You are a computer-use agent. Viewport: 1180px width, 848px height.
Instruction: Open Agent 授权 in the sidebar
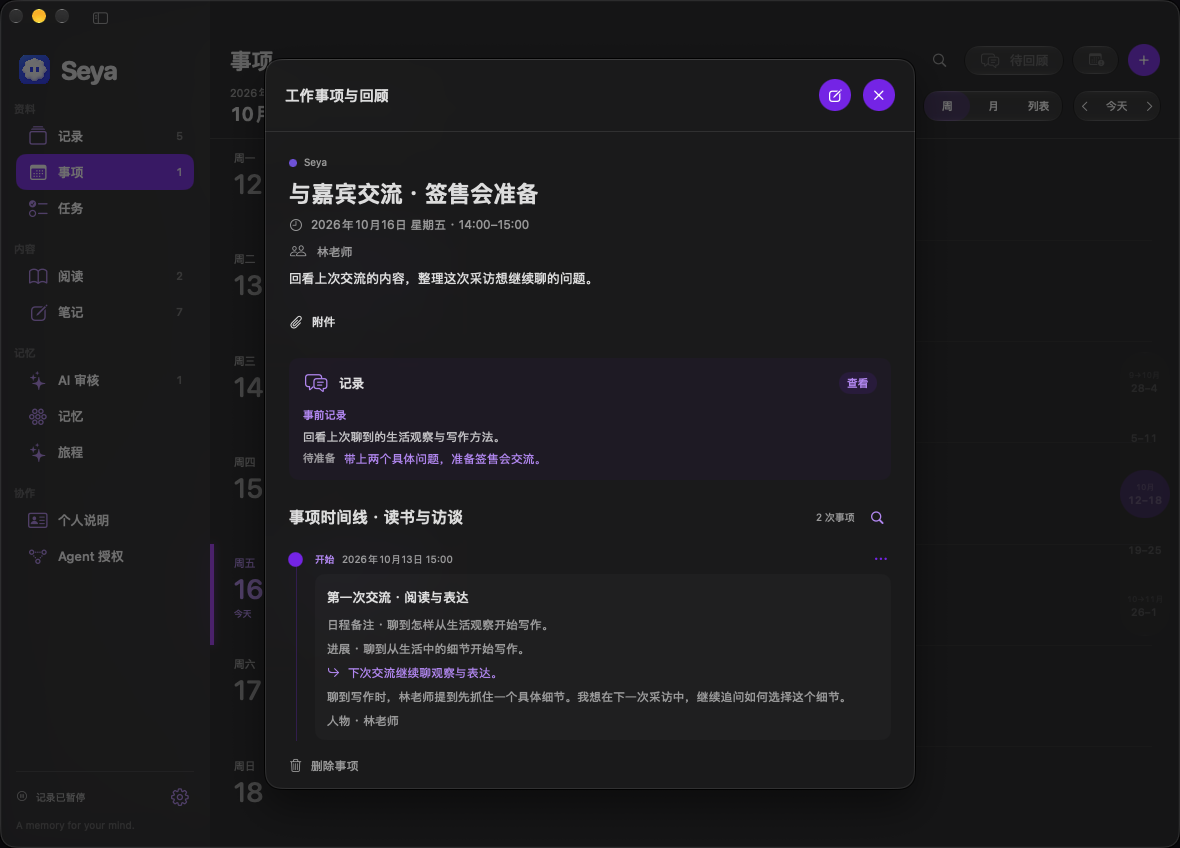click(105, 557)
